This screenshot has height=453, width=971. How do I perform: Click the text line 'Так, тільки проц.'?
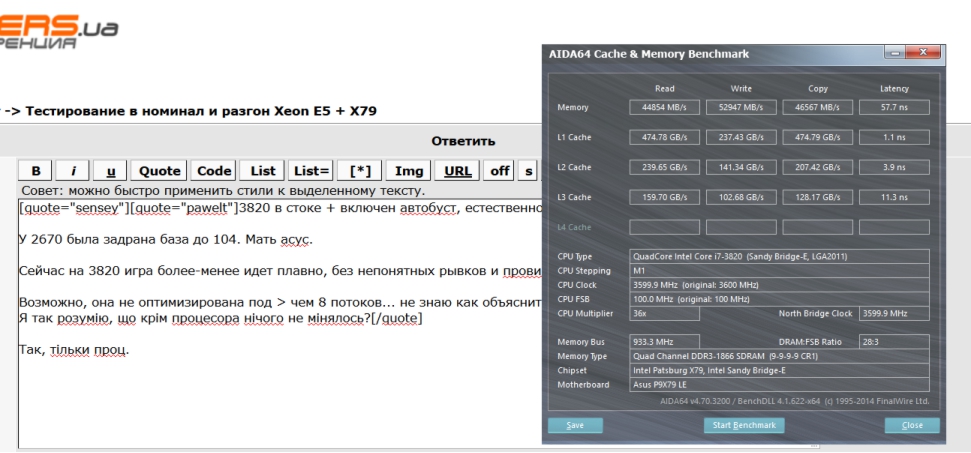click(74, 350)
